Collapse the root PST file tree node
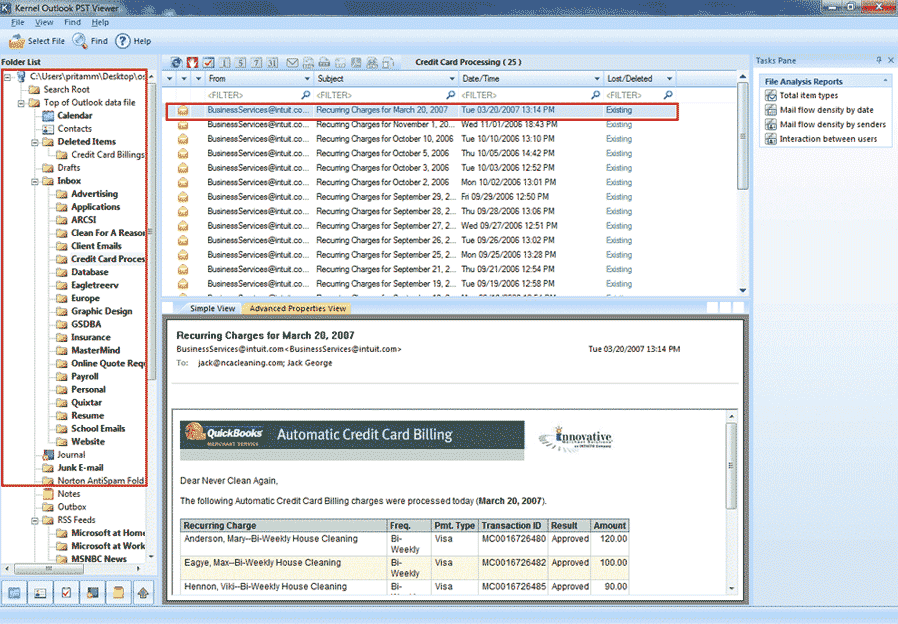 click(x=7, y=77)
